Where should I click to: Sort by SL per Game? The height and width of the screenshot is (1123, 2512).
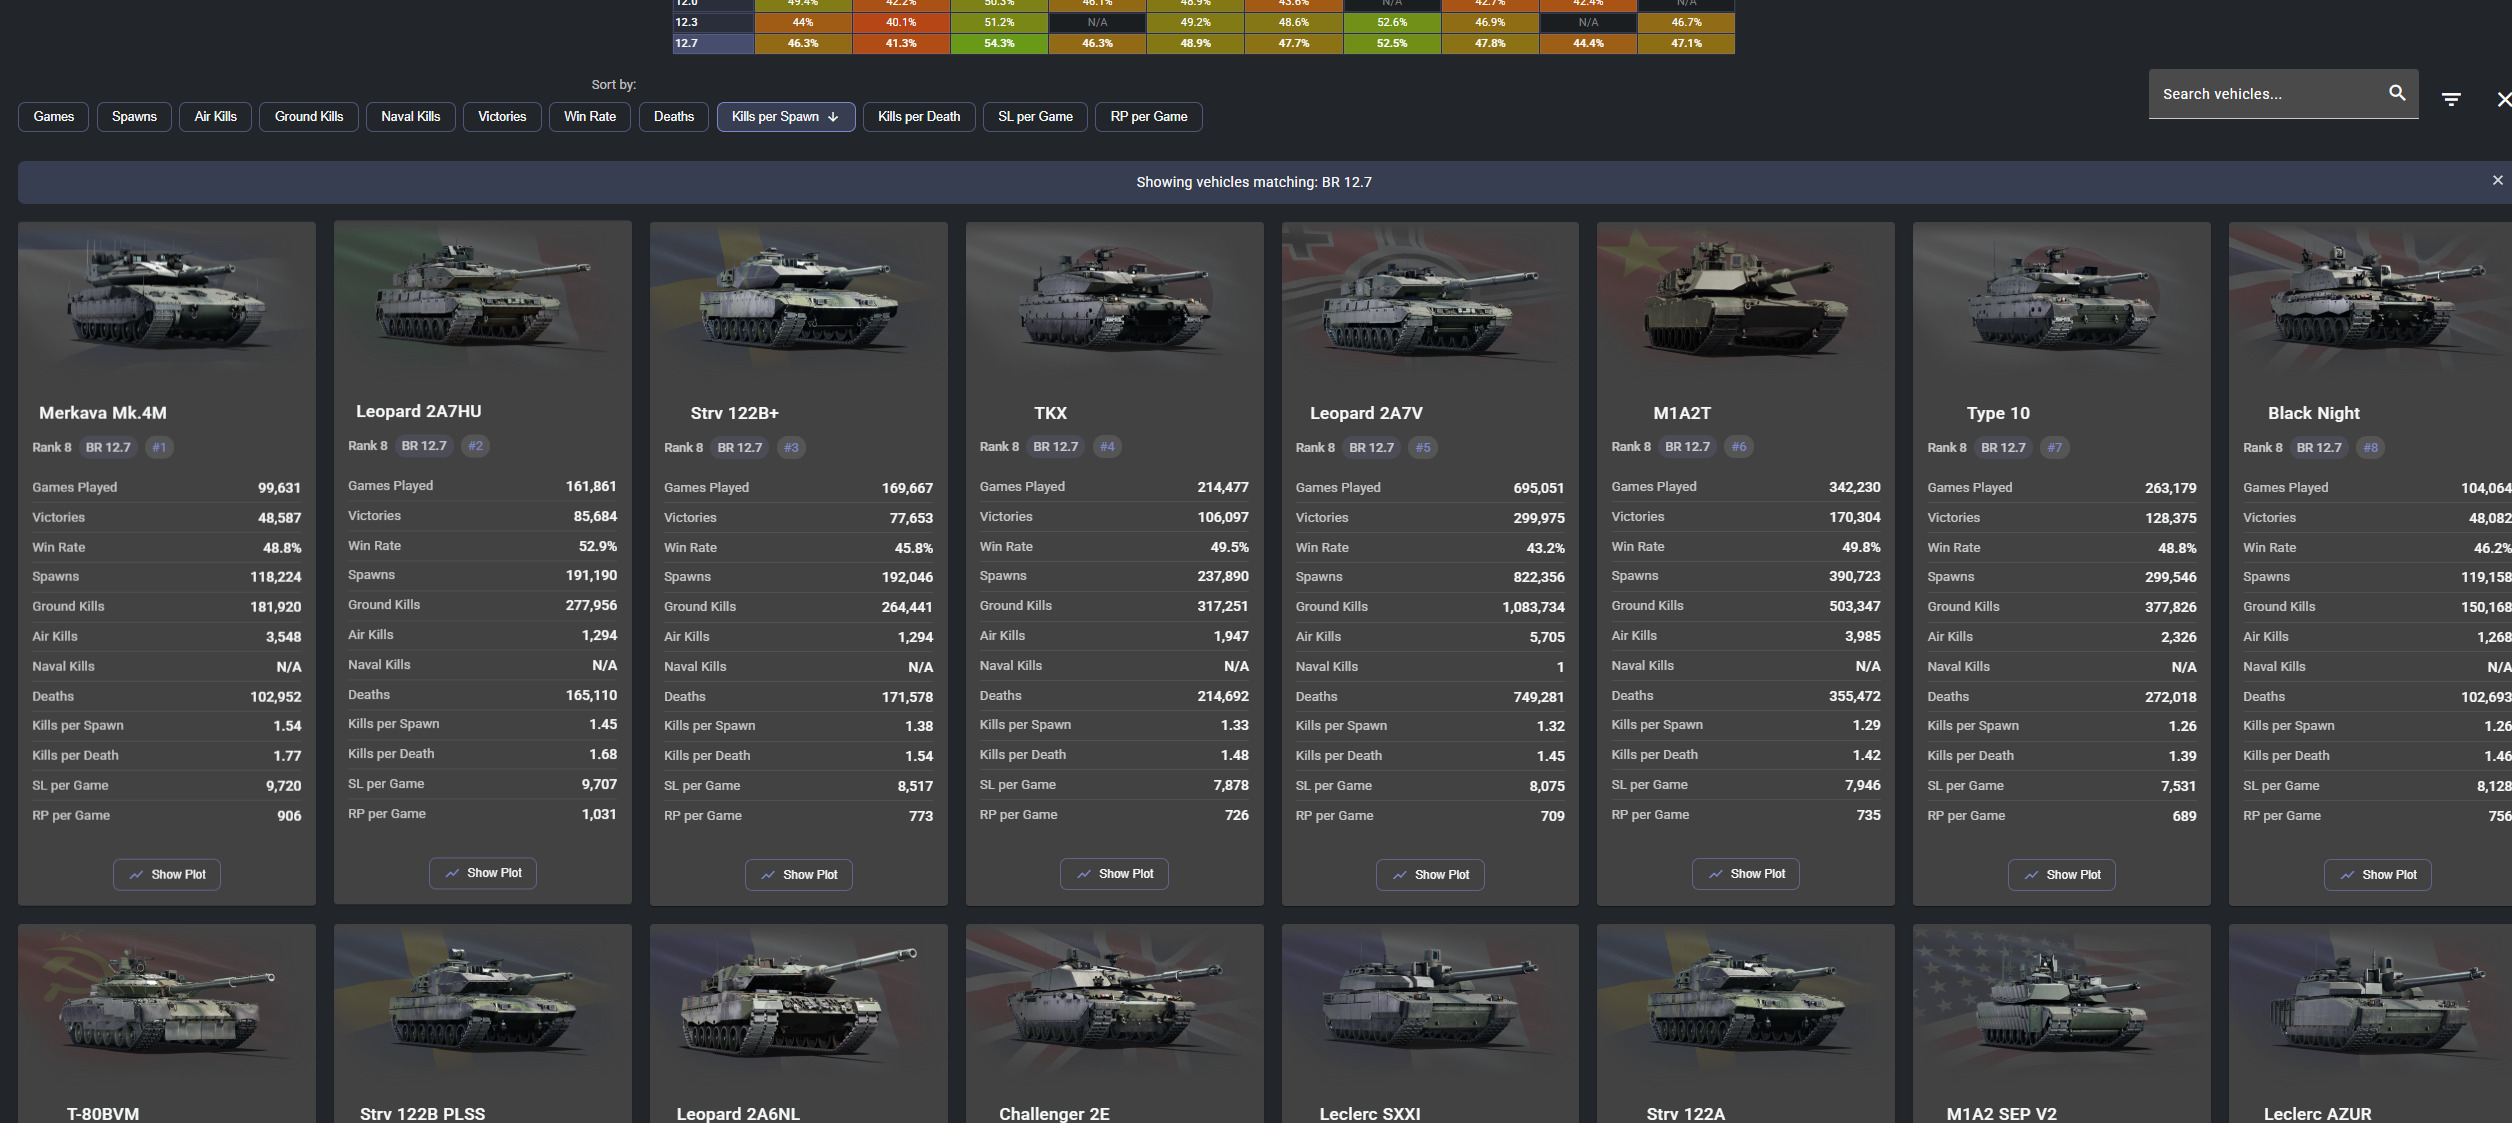1034,117
